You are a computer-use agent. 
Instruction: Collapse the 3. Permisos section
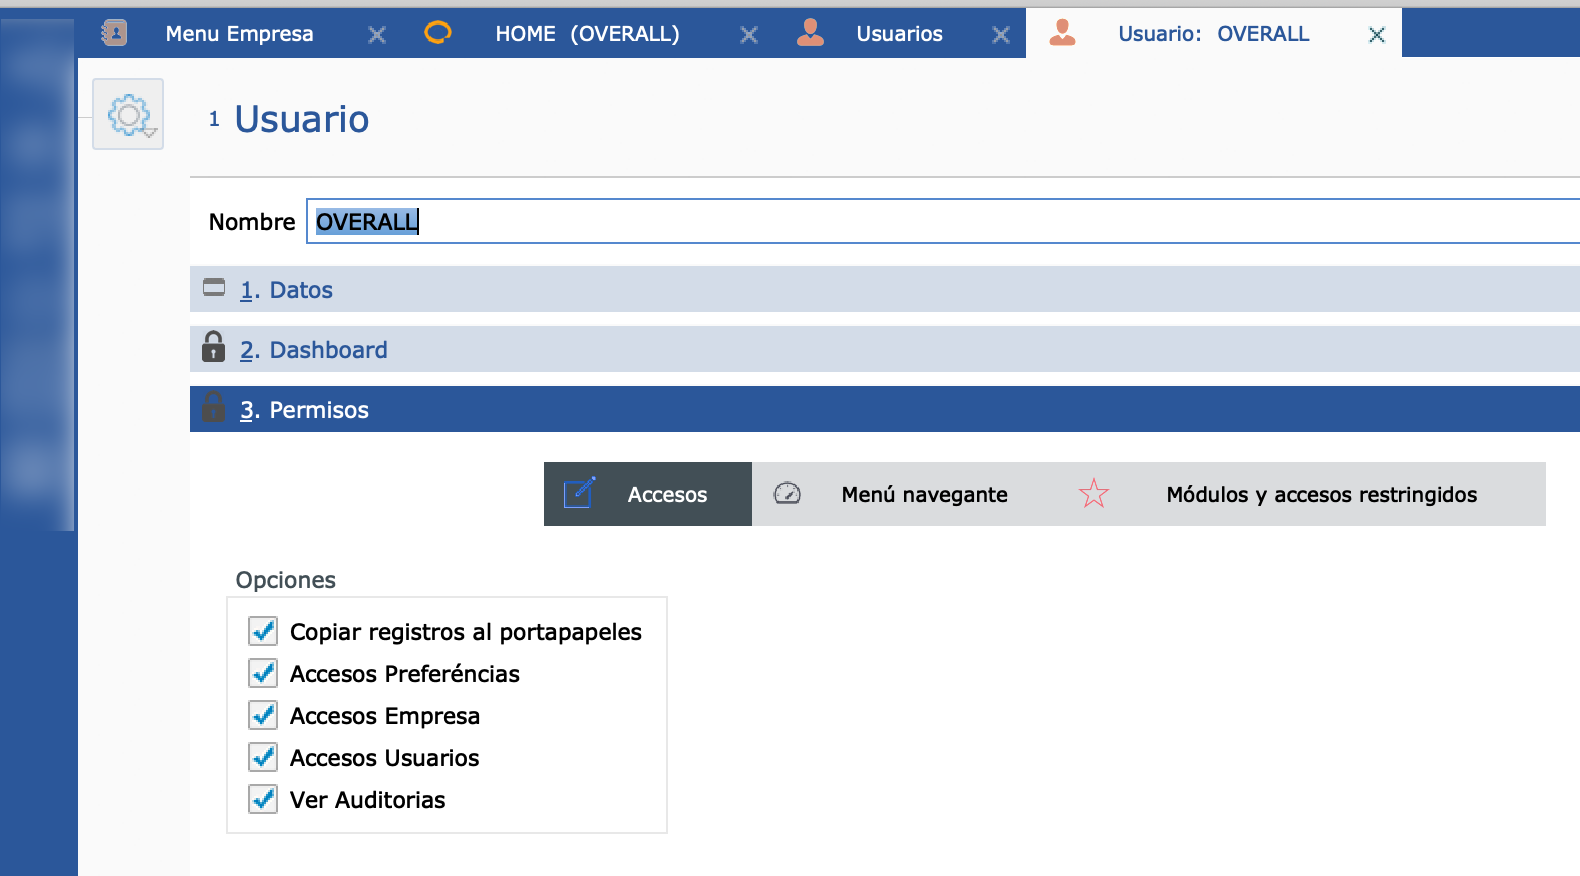pyautogui.click(x=319, y=410)
